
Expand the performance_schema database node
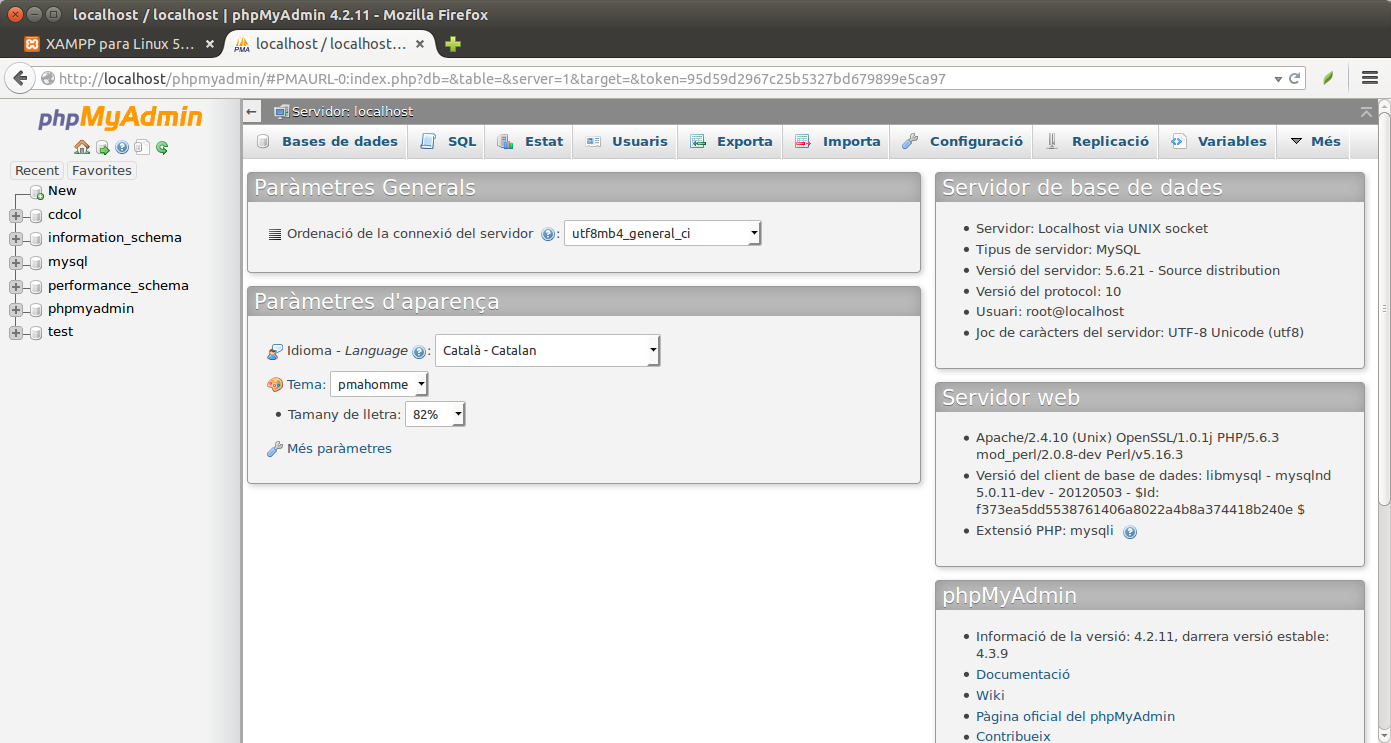[x=16, y=286]
